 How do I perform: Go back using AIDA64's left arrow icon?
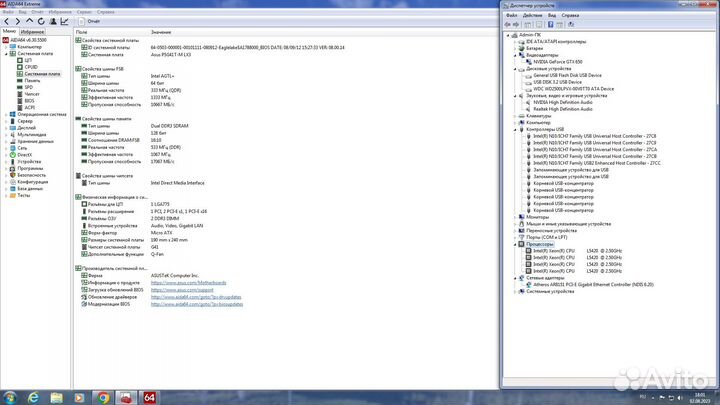(x=6, y=21)
